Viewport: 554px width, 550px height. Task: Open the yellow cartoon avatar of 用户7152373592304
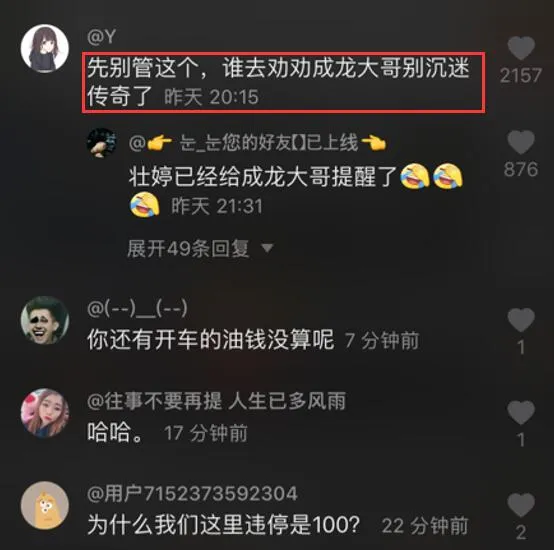(x=45, y=505)
